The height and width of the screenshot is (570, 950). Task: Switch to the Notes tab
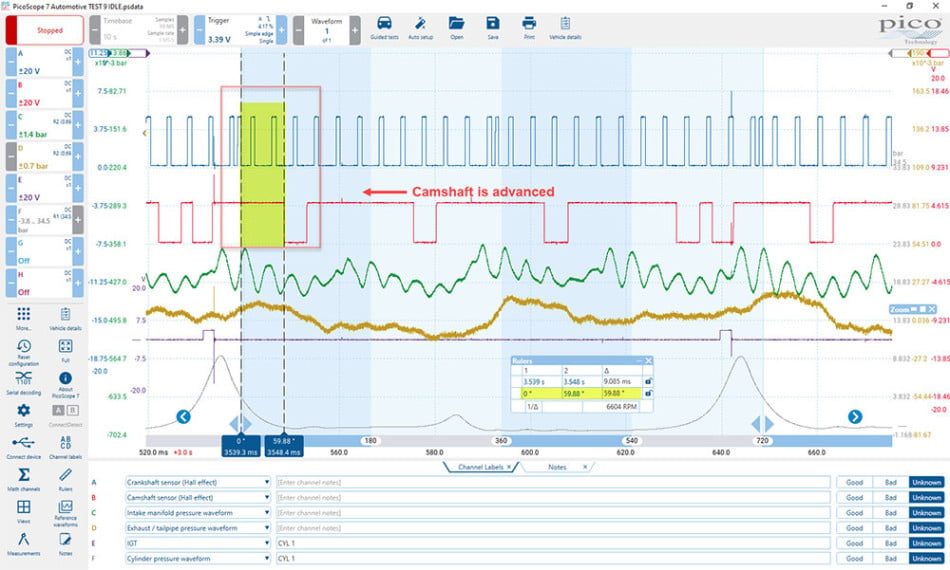coord(557,467)
